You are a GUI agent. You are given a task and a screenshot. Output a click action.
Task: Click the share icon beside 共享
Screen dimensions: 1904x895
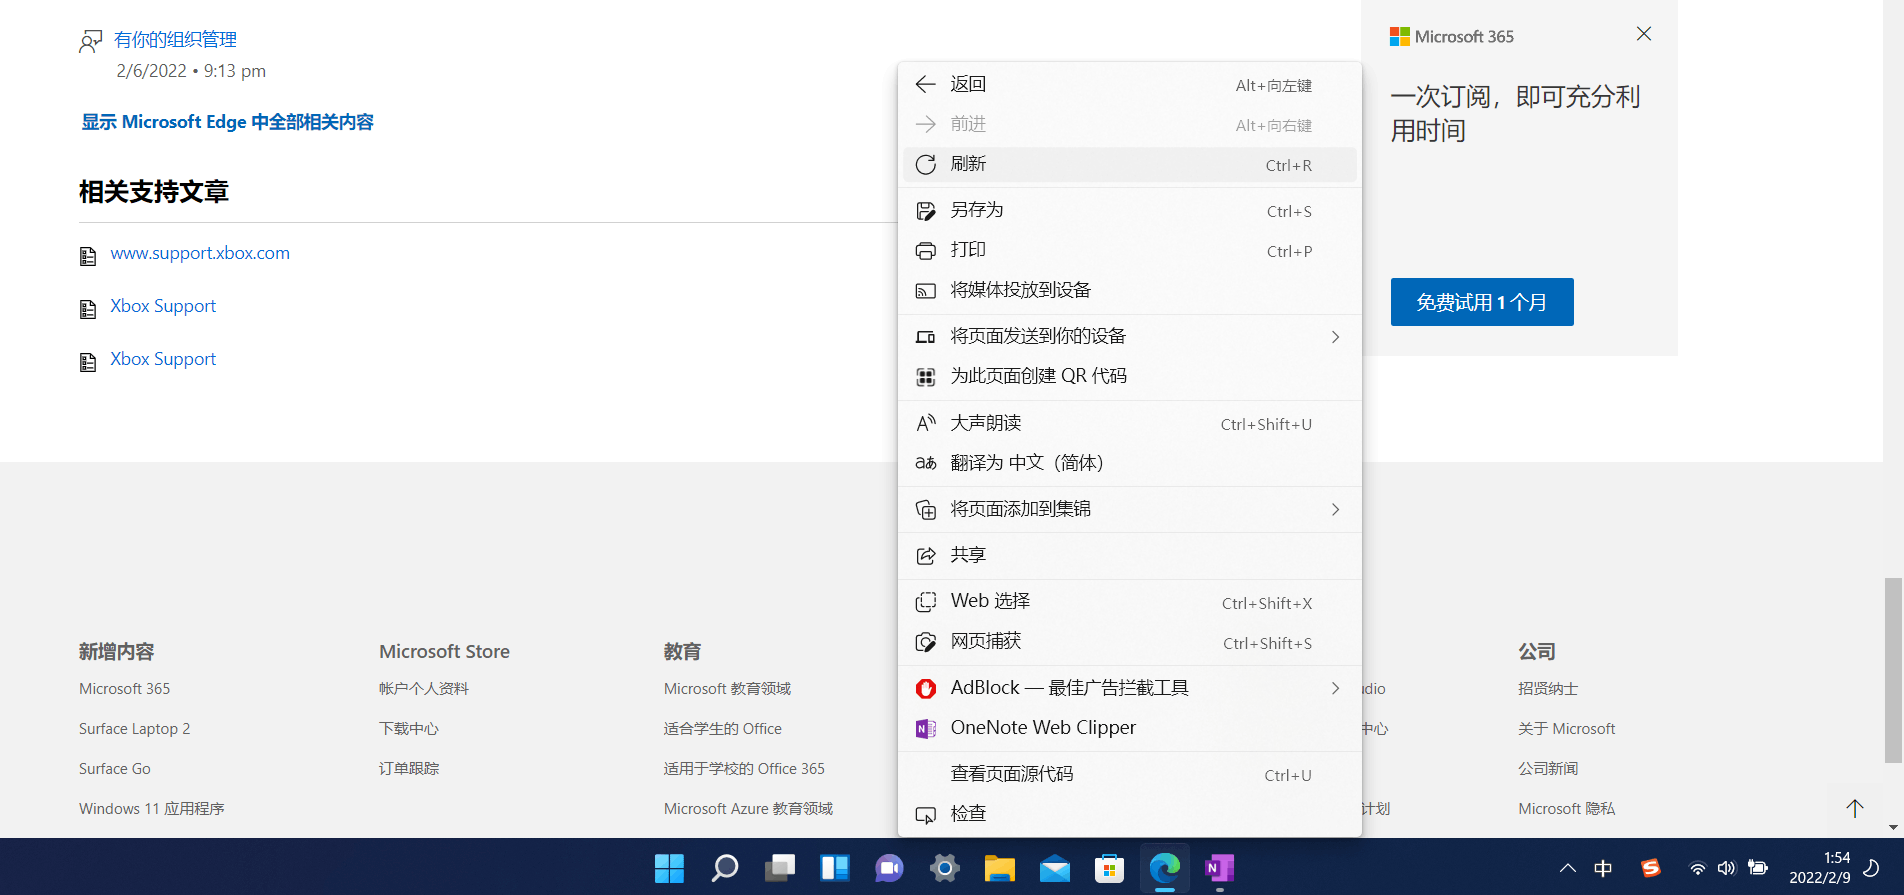(926, 556)
